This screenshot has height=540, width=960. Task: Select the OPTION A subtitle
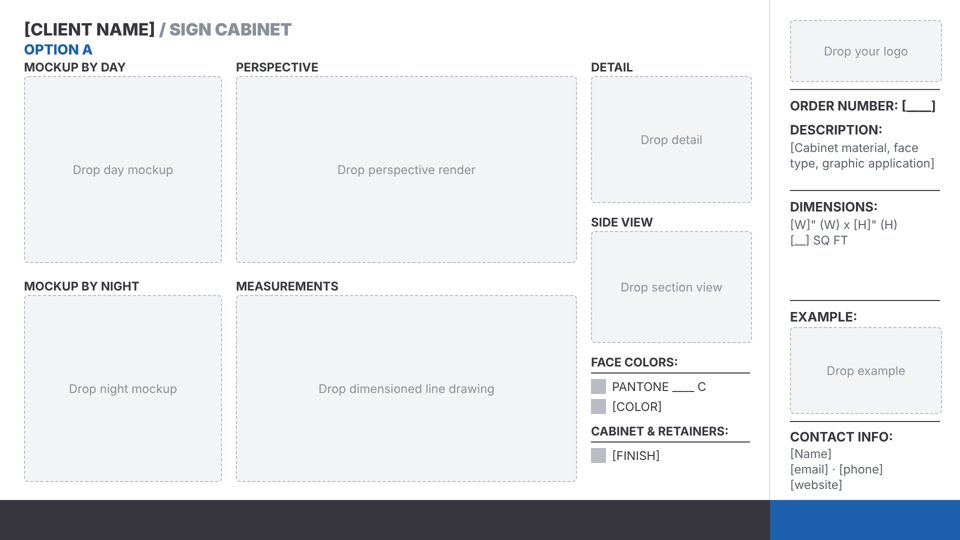[58, 50]
